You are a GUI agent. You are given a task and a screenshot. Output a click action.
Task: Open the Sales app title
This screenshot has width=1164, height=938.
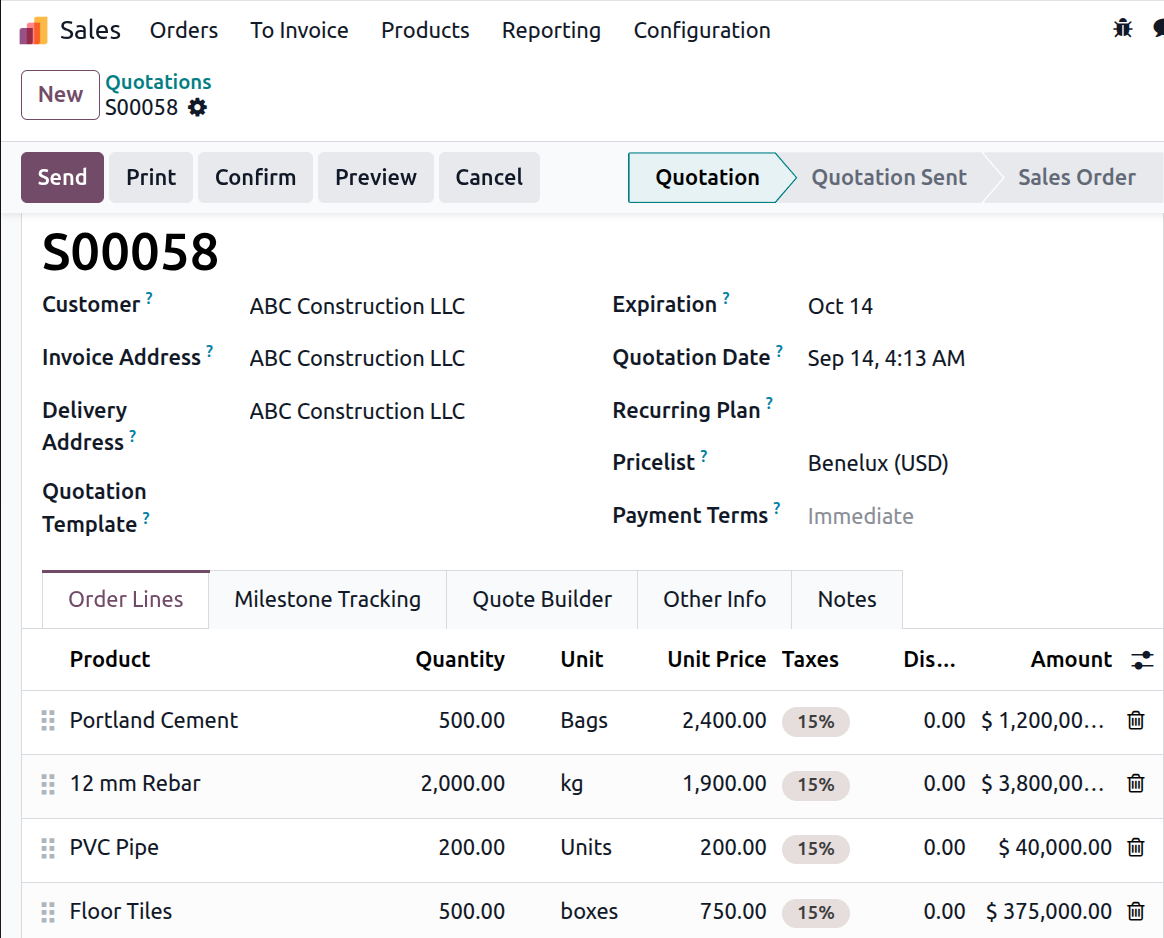coord(90,30)
